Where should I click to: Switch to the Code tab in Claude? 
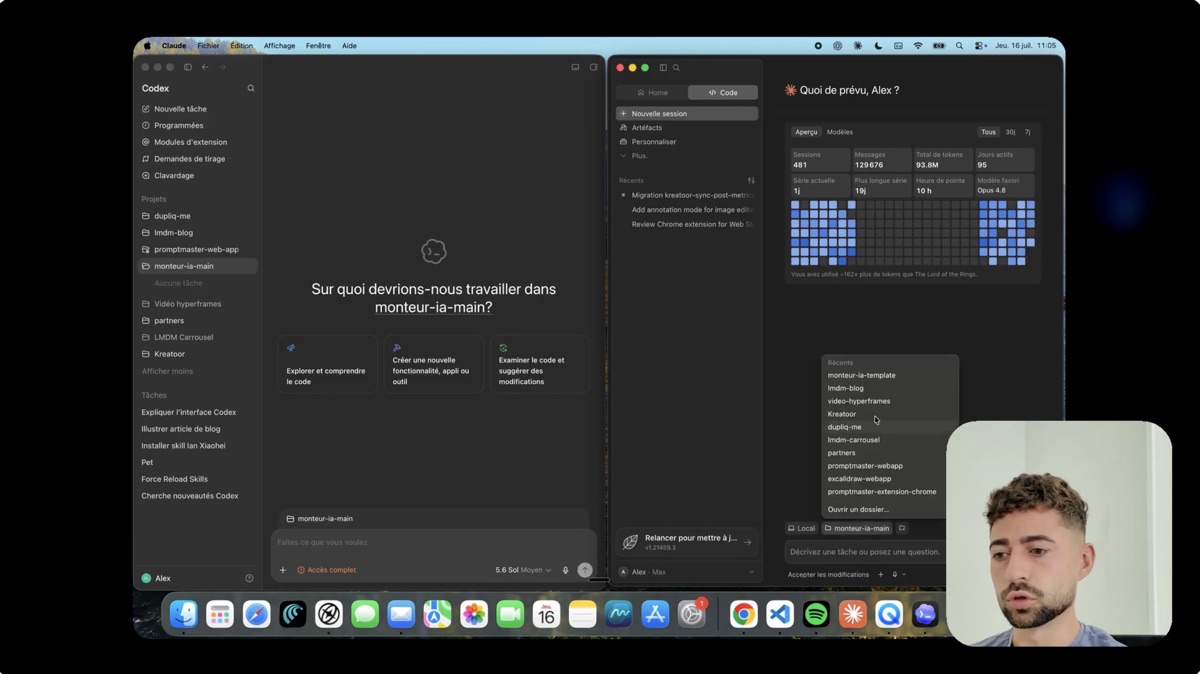click(723, 92)
